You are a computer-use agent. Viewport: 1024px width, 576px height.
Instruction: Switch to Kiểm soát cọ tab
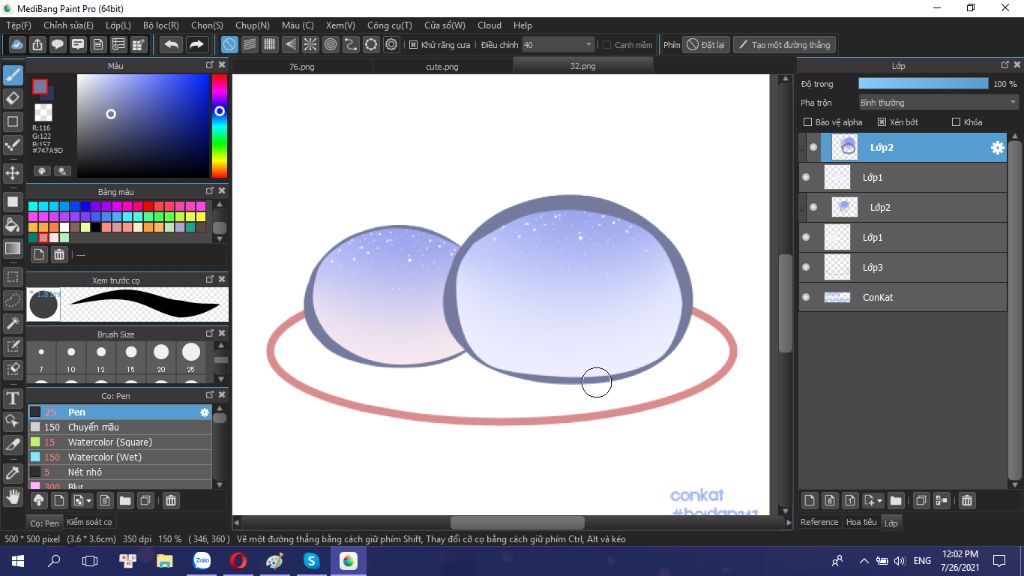coord(89,522)
